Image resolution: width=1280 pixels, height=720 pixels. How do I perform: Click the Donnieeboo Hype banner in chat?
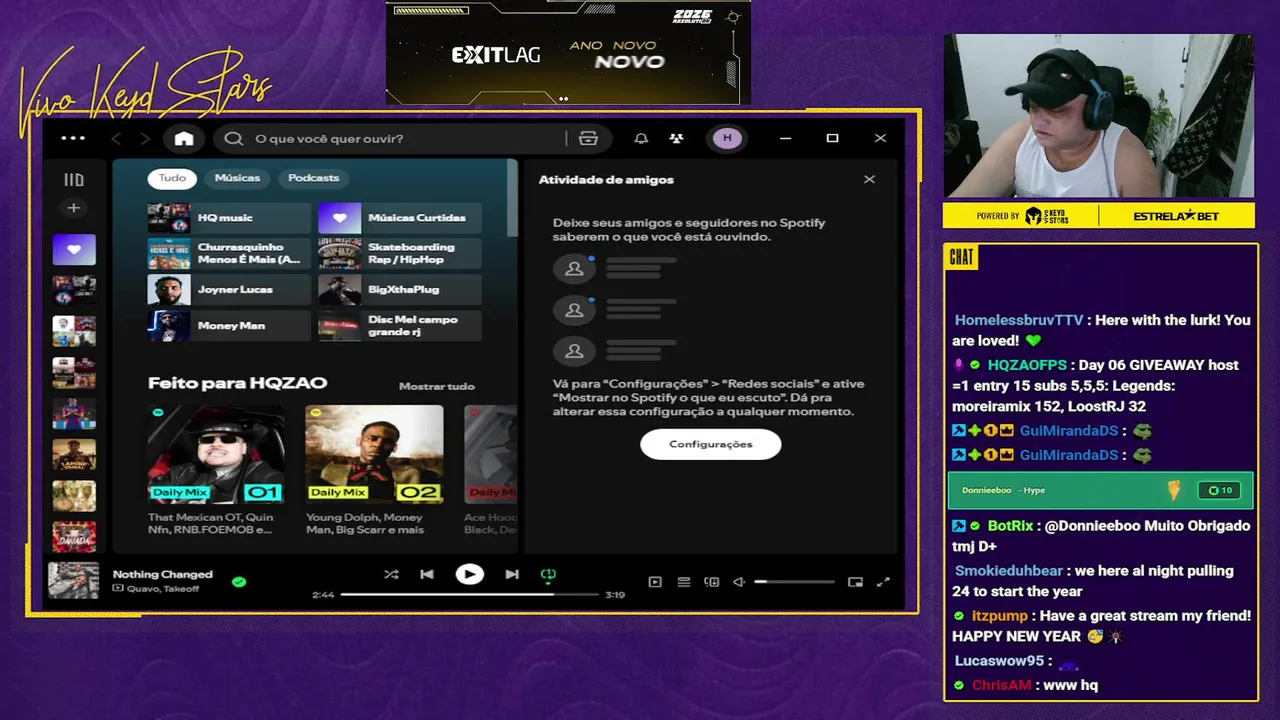coord(1100,491)
